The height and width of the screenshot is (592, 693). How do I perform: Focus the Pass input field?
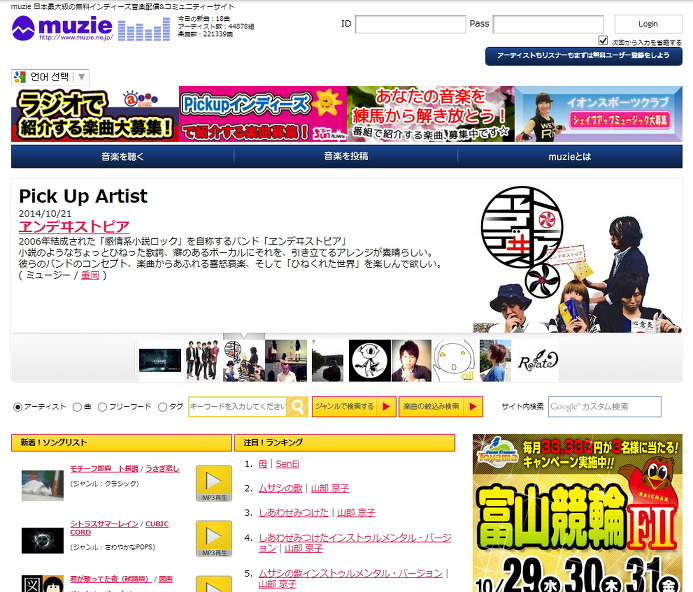point(548,24)
